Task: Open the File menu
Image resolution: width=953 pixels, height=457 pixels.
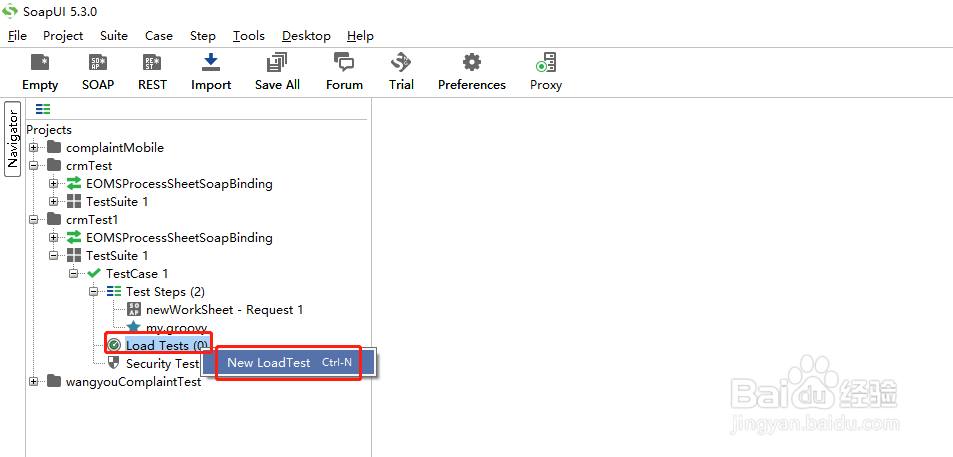Action: coord(17,36)
